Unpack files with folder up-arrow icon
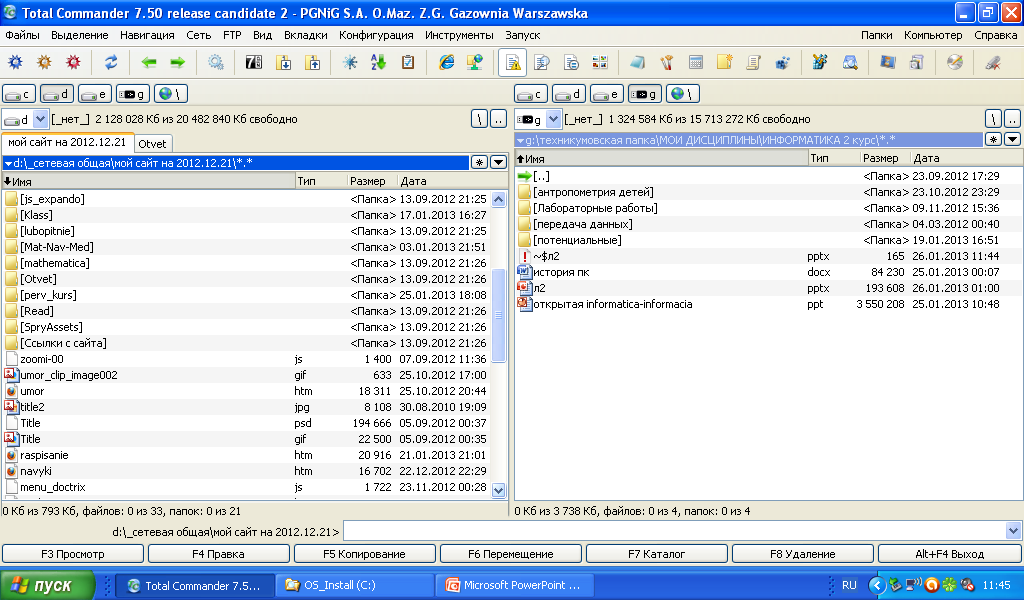 [313, 63]
